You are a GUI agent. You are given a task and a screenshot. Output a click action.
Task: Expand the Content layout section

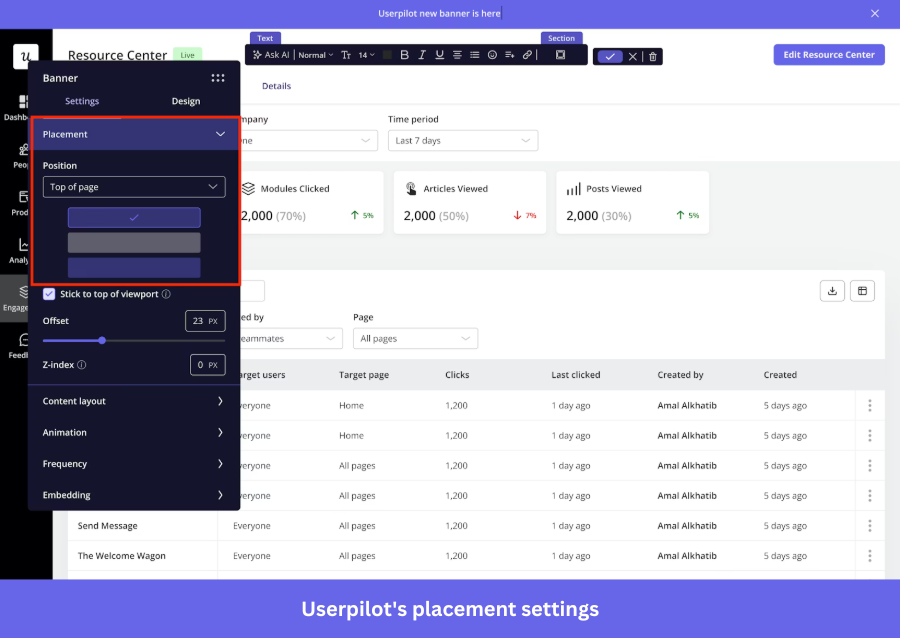(x=134, y=401)
